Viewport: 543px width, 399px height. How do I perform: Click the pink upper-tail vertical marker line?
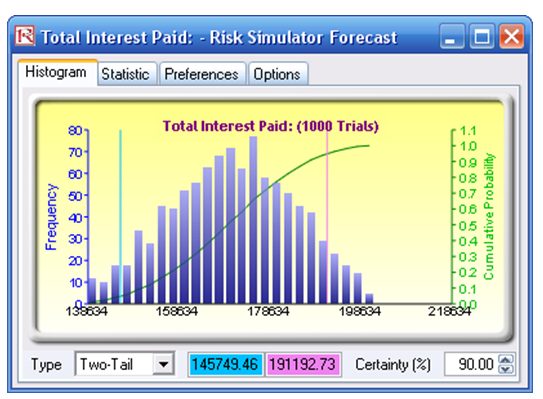tap(327, 216)
